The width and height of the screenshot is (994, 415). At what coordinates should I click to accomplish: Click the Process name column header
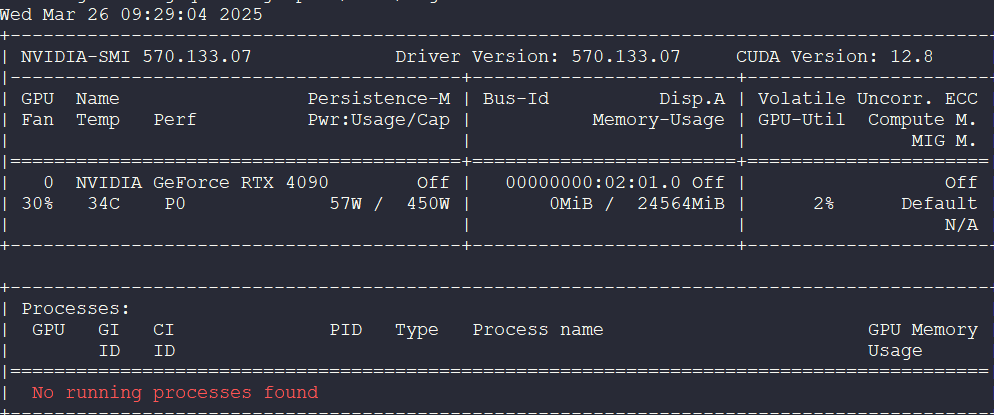(538, 330)
